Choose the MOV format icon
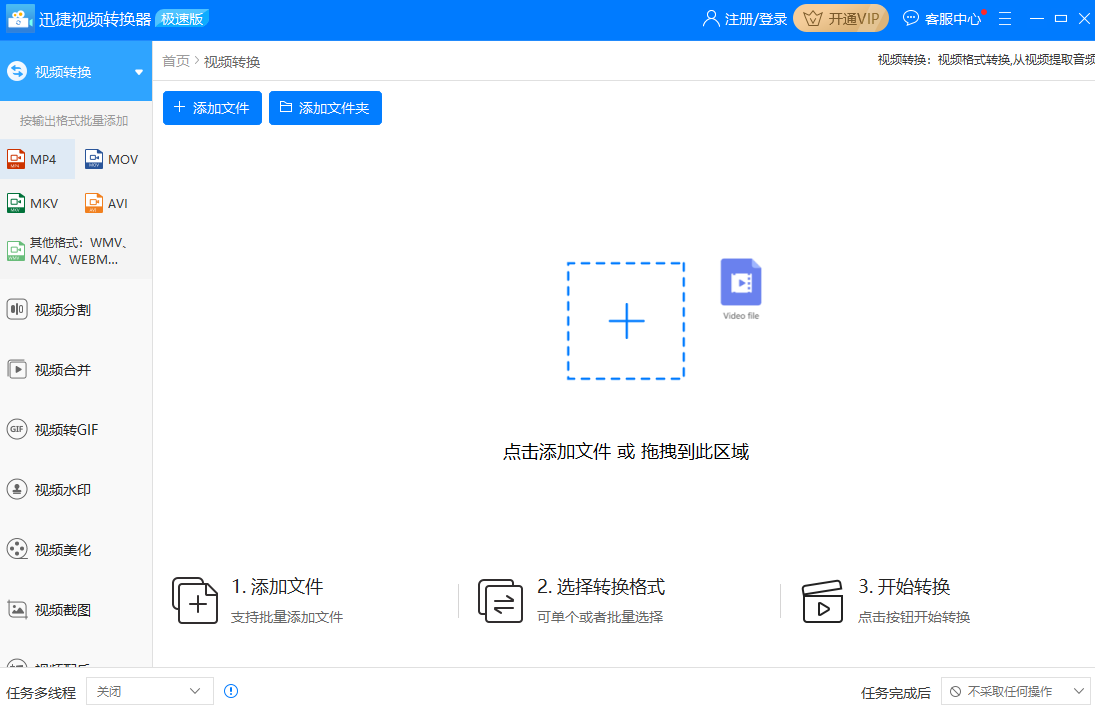 tap(94, 159)
